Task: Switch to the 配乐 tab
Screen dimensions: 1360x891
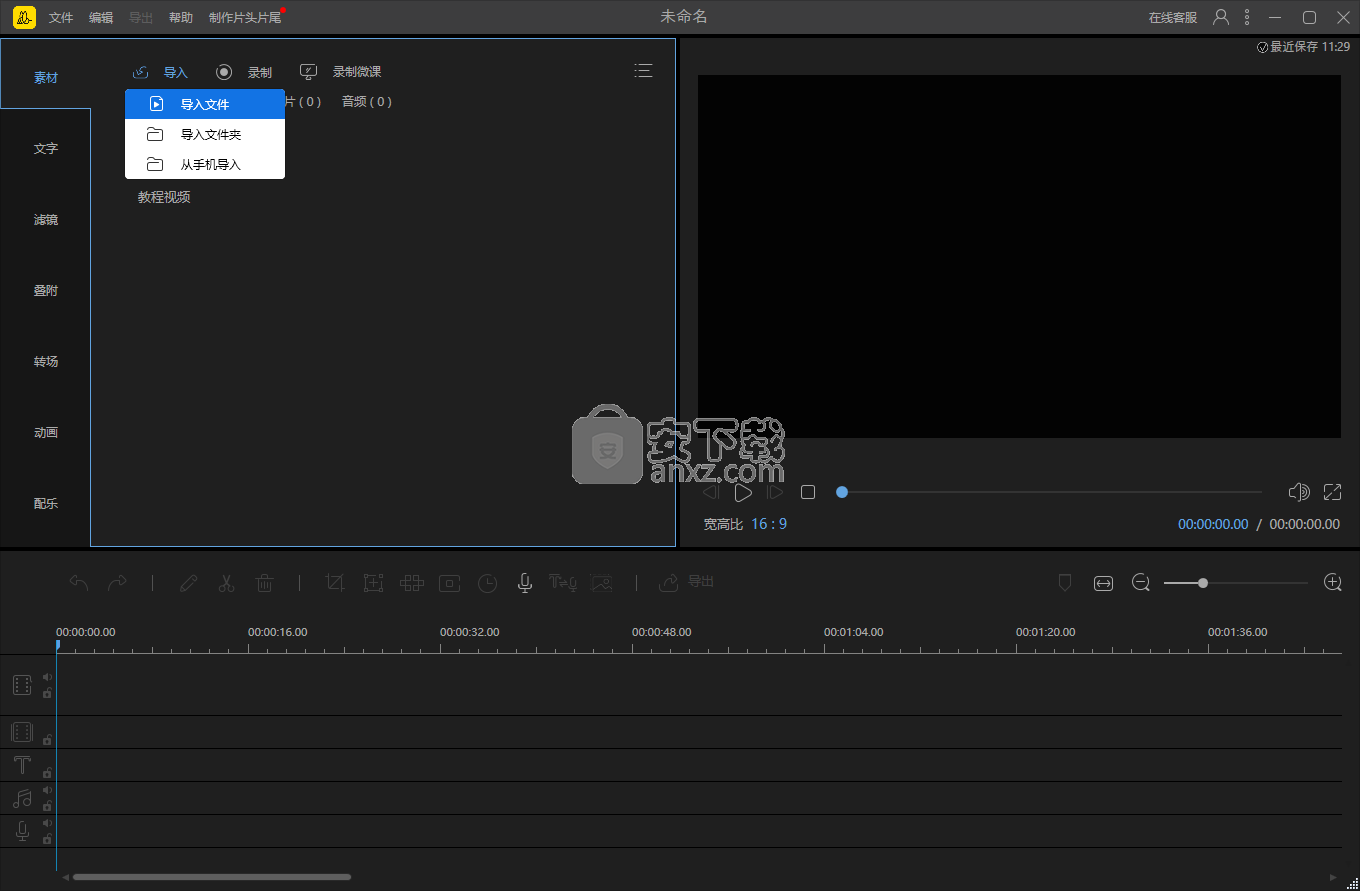Action: coord(46,503)
